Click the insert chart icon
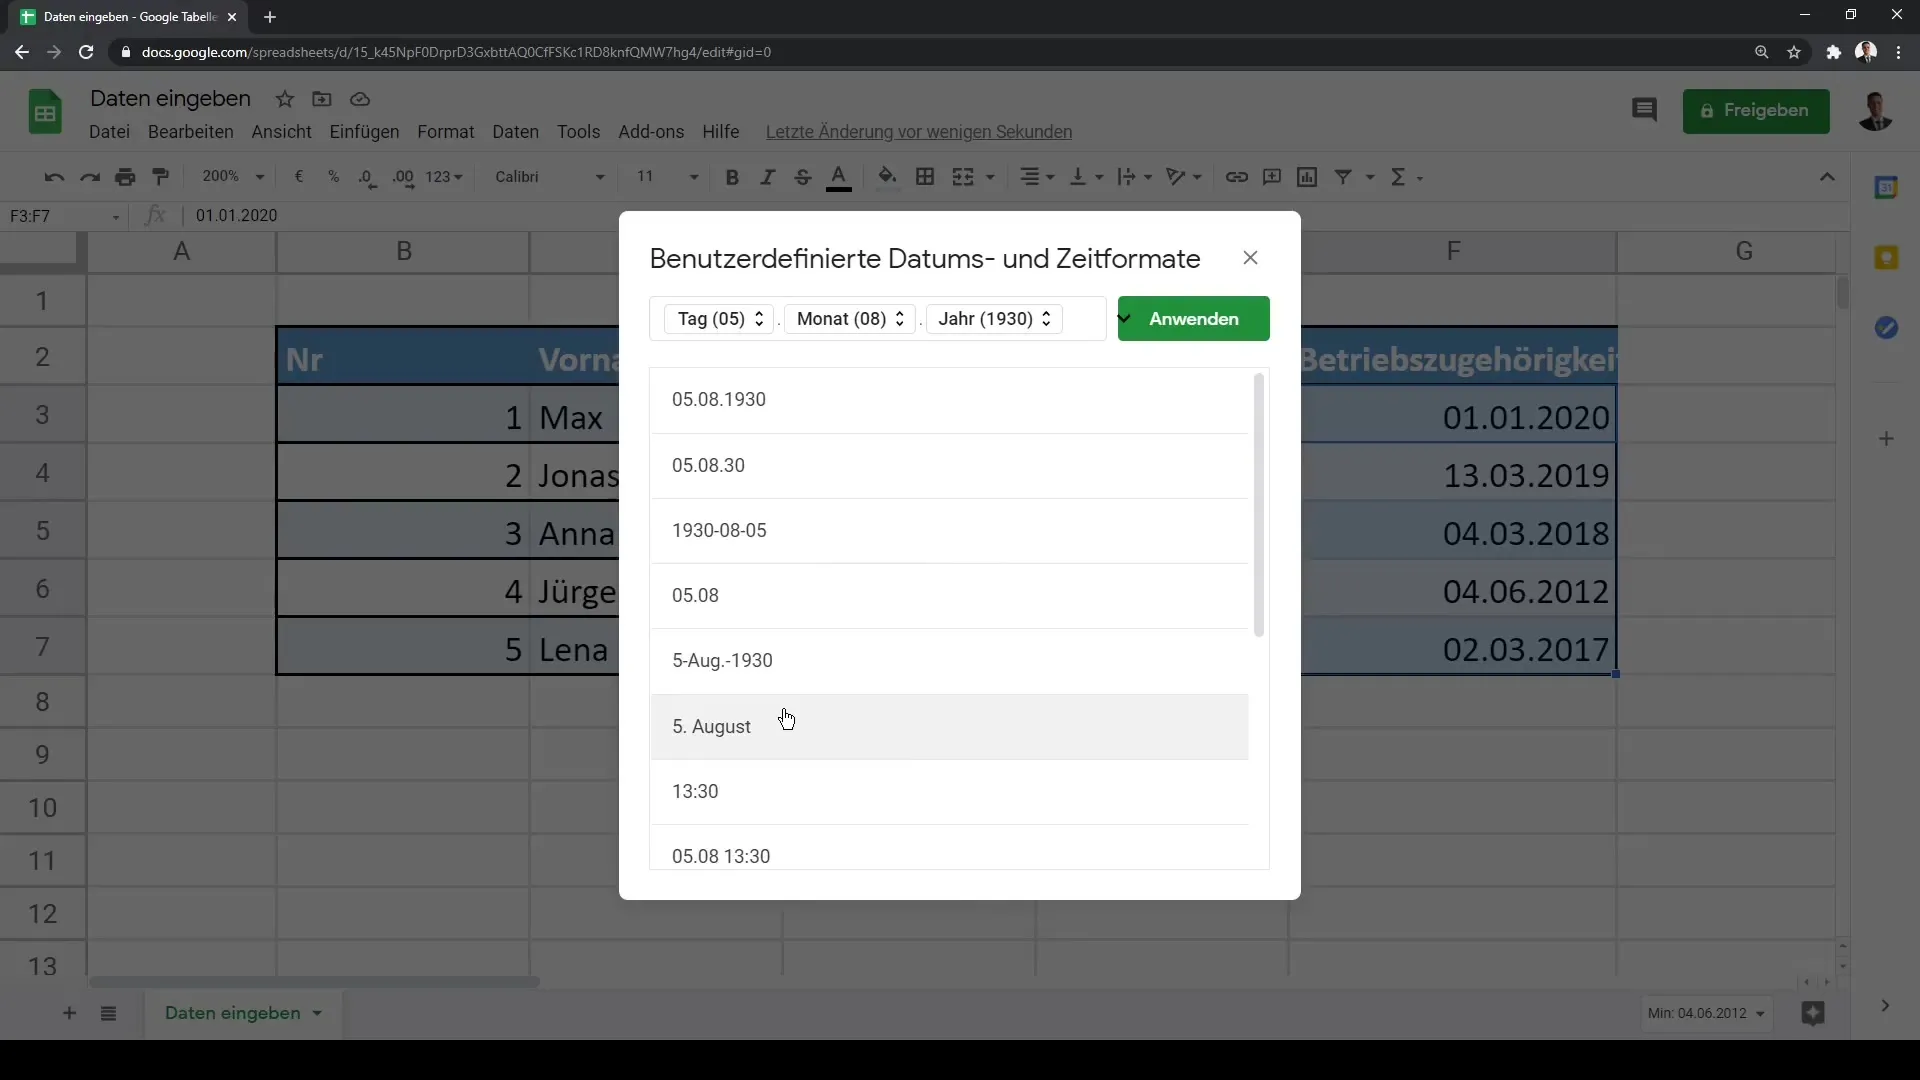This screenshot has height=1080, width=1920. [1307, 177]
